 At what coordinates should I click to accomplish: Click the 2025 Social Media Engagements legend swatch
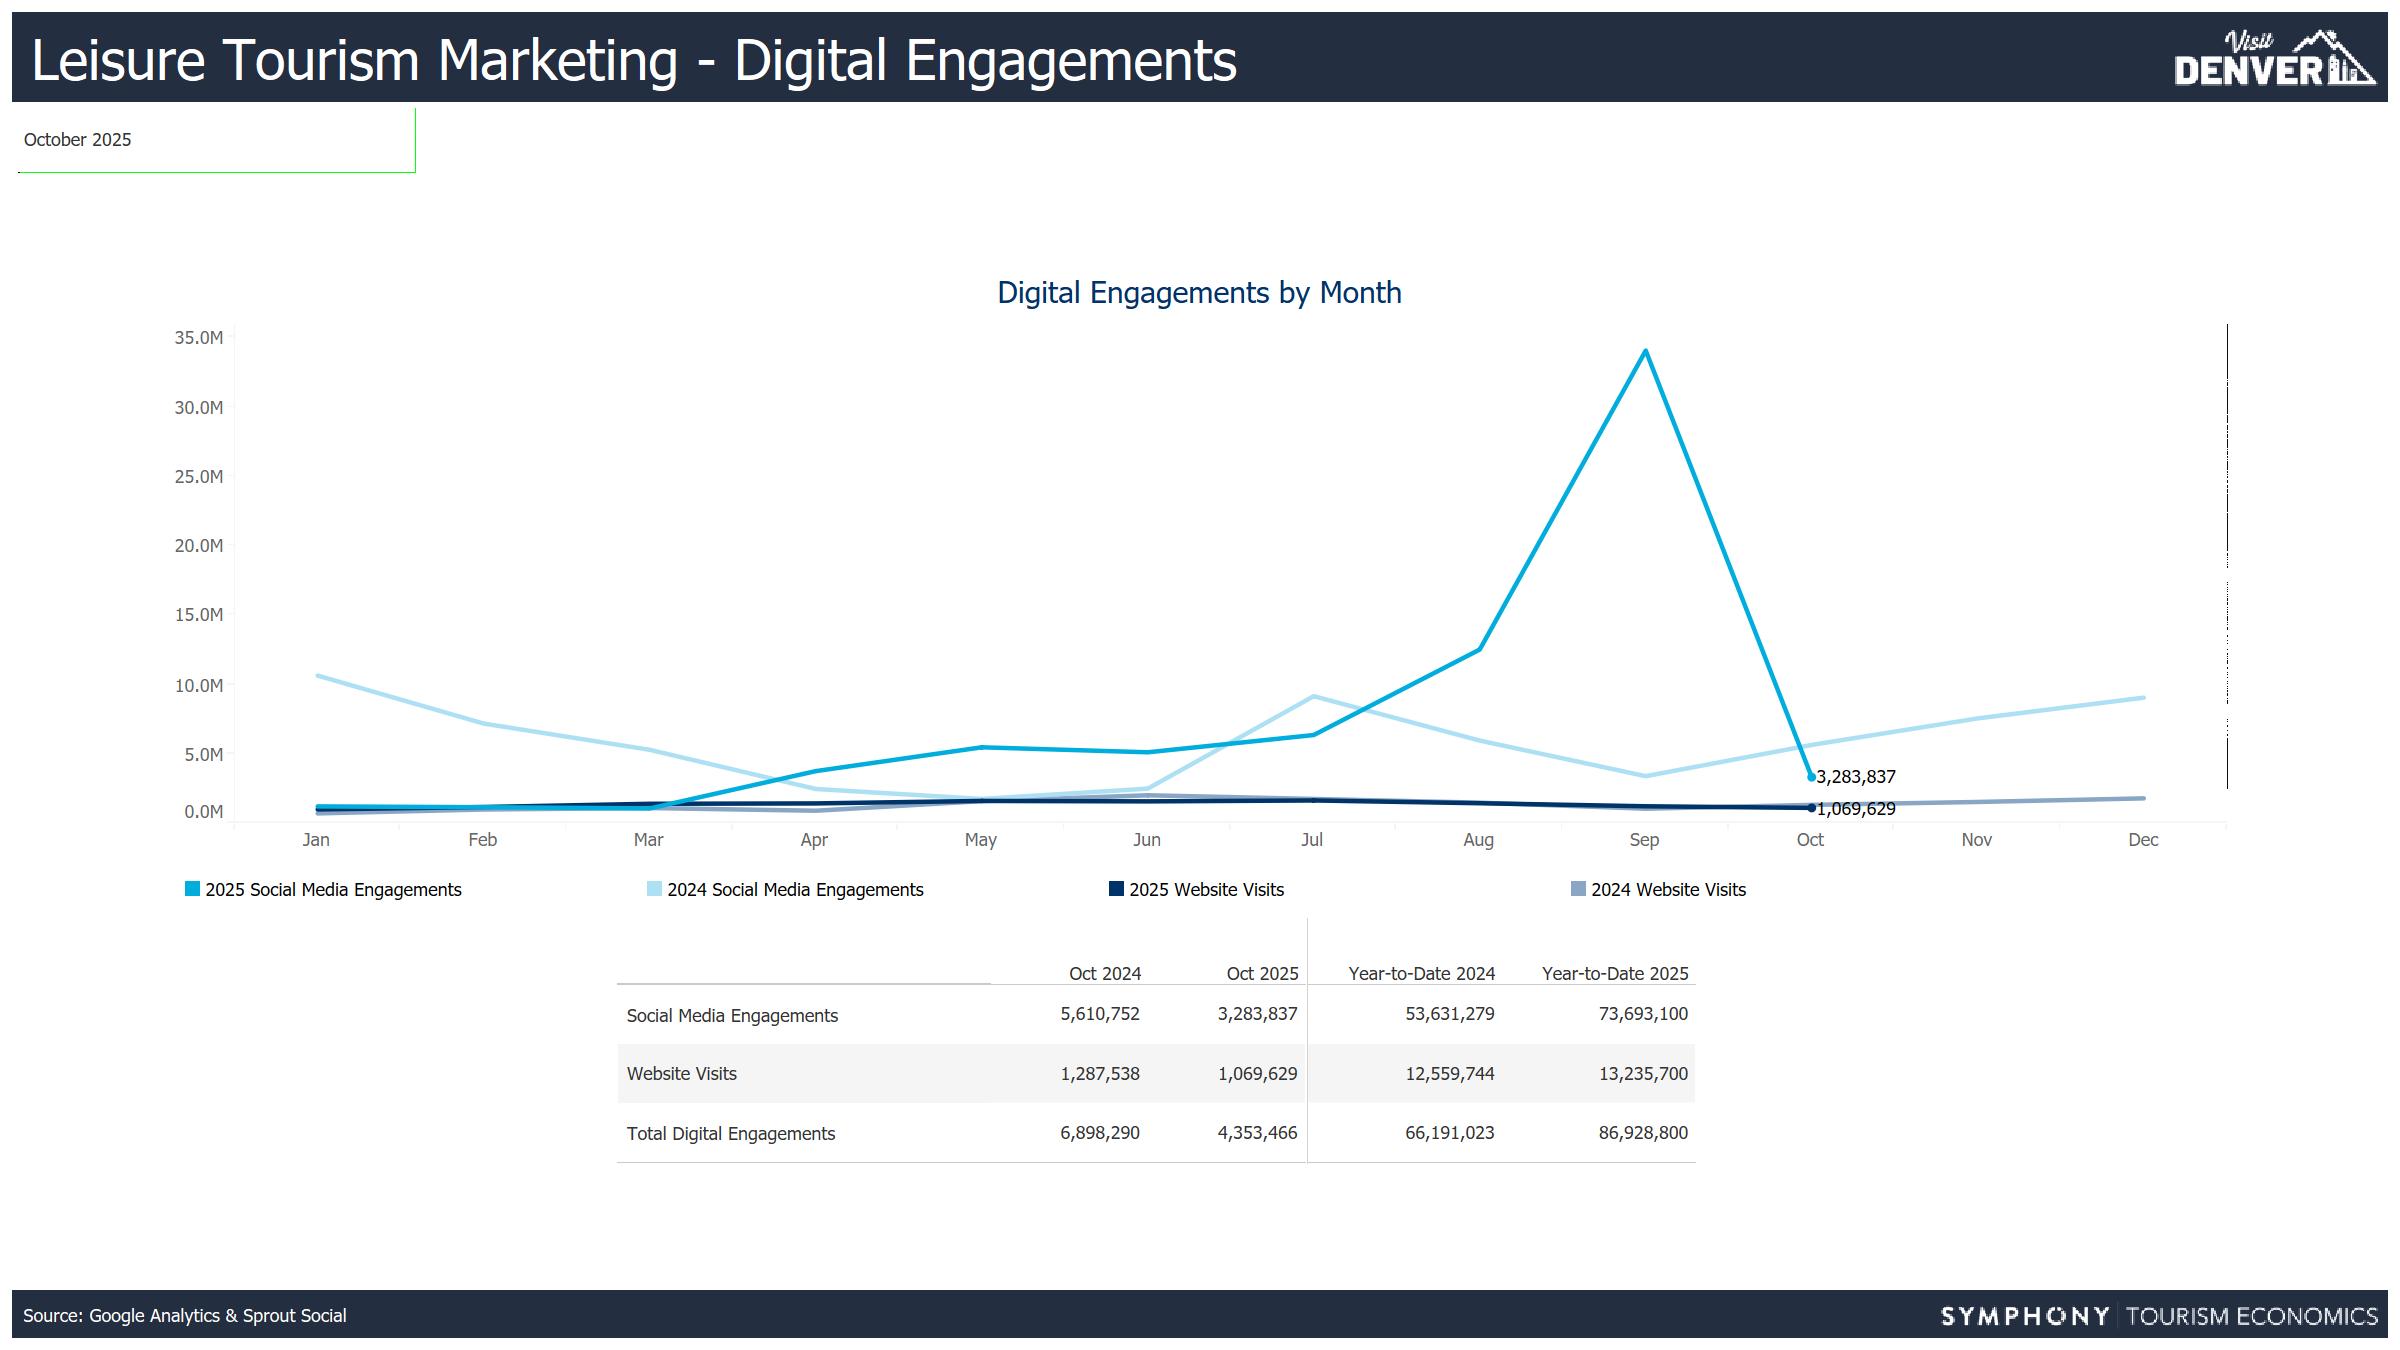[x=193, y=889]
